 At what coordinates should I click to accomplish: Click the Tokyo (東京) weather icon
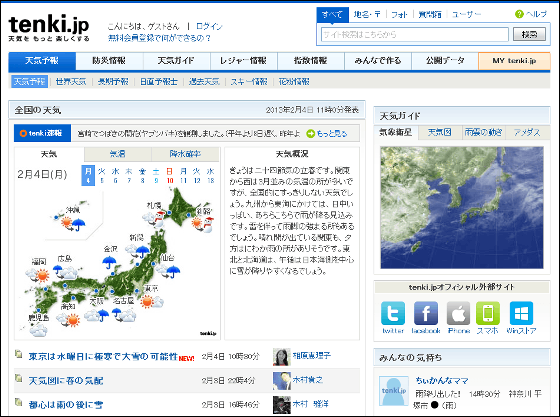(x=152, y=302)
